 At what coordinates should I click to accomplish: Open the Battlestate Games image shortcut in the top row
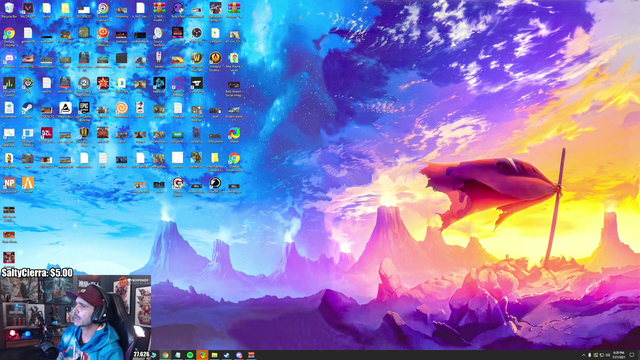tap(216, 8)
